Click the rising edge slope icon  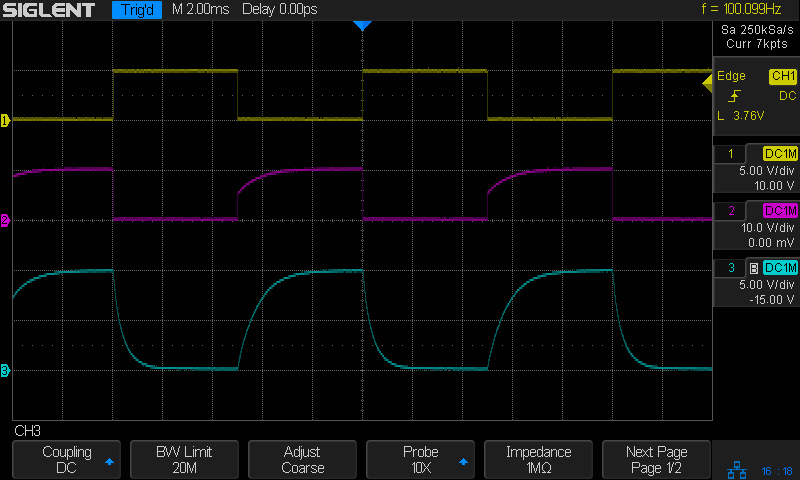[735, 96]
